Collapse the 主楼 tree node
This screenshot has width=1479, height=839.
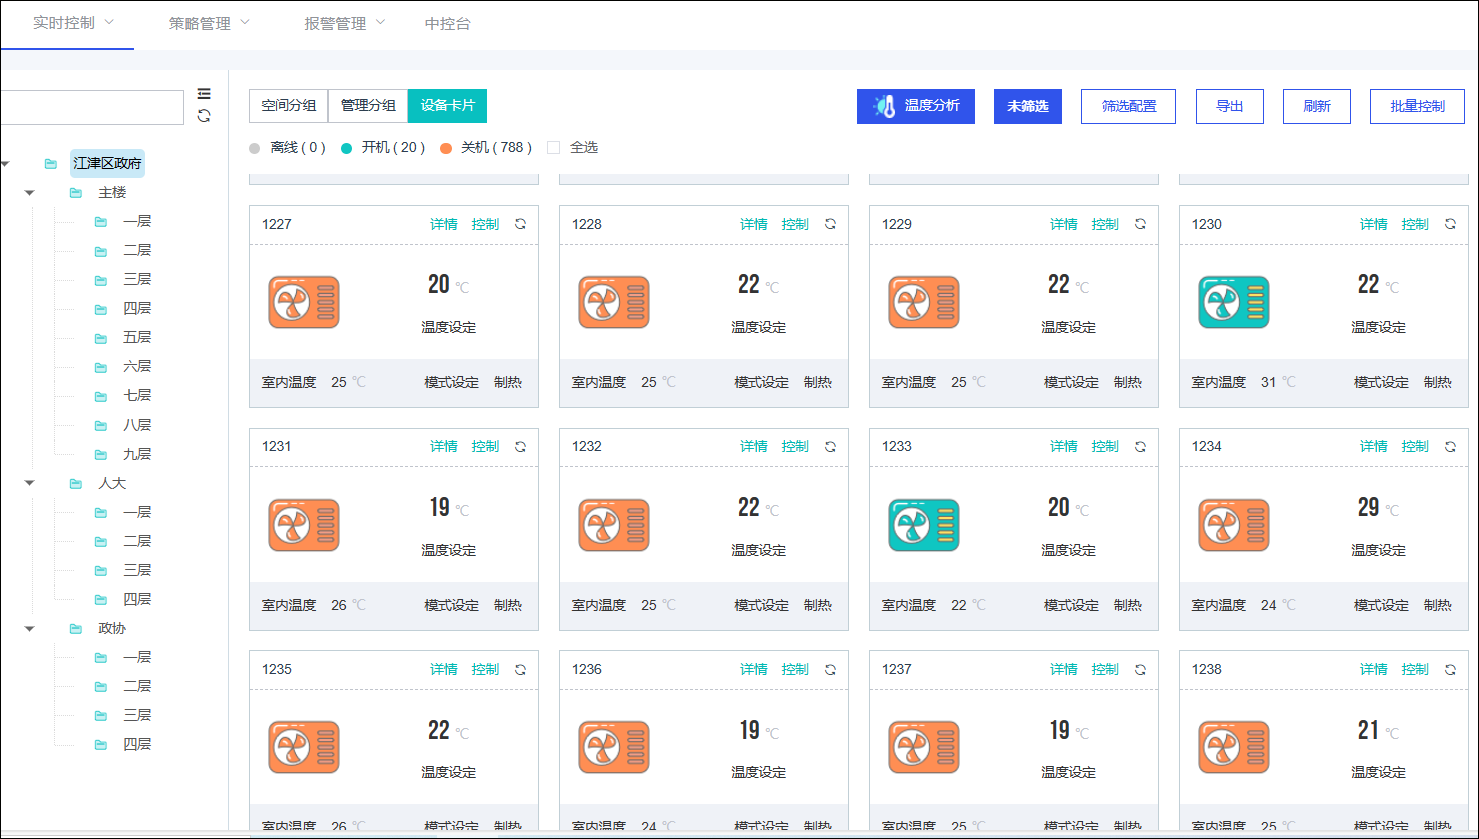(x=30, y=192)
